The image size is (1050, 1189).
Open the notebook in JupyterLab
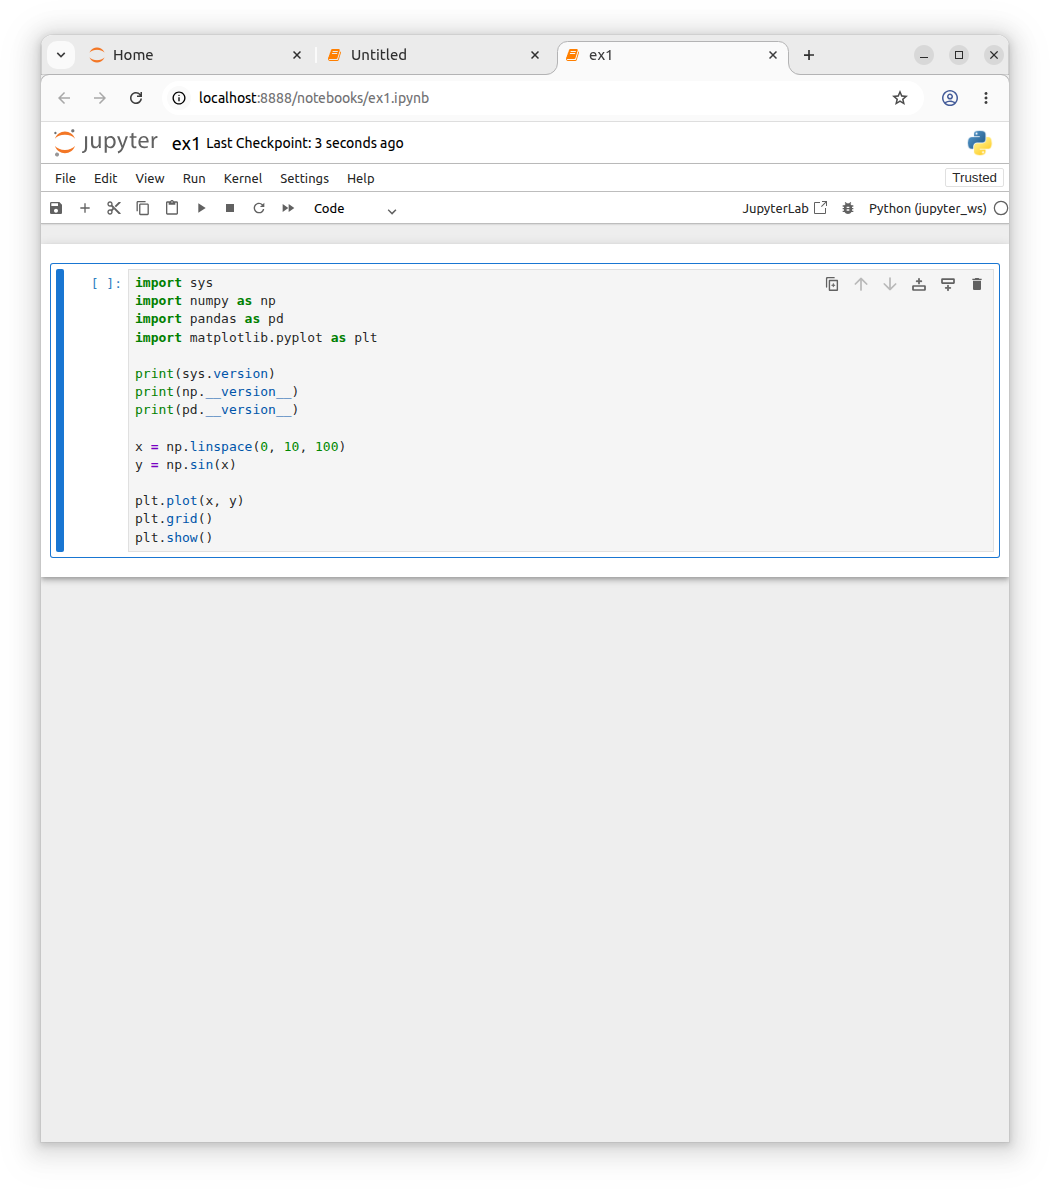tap(785, 209)
